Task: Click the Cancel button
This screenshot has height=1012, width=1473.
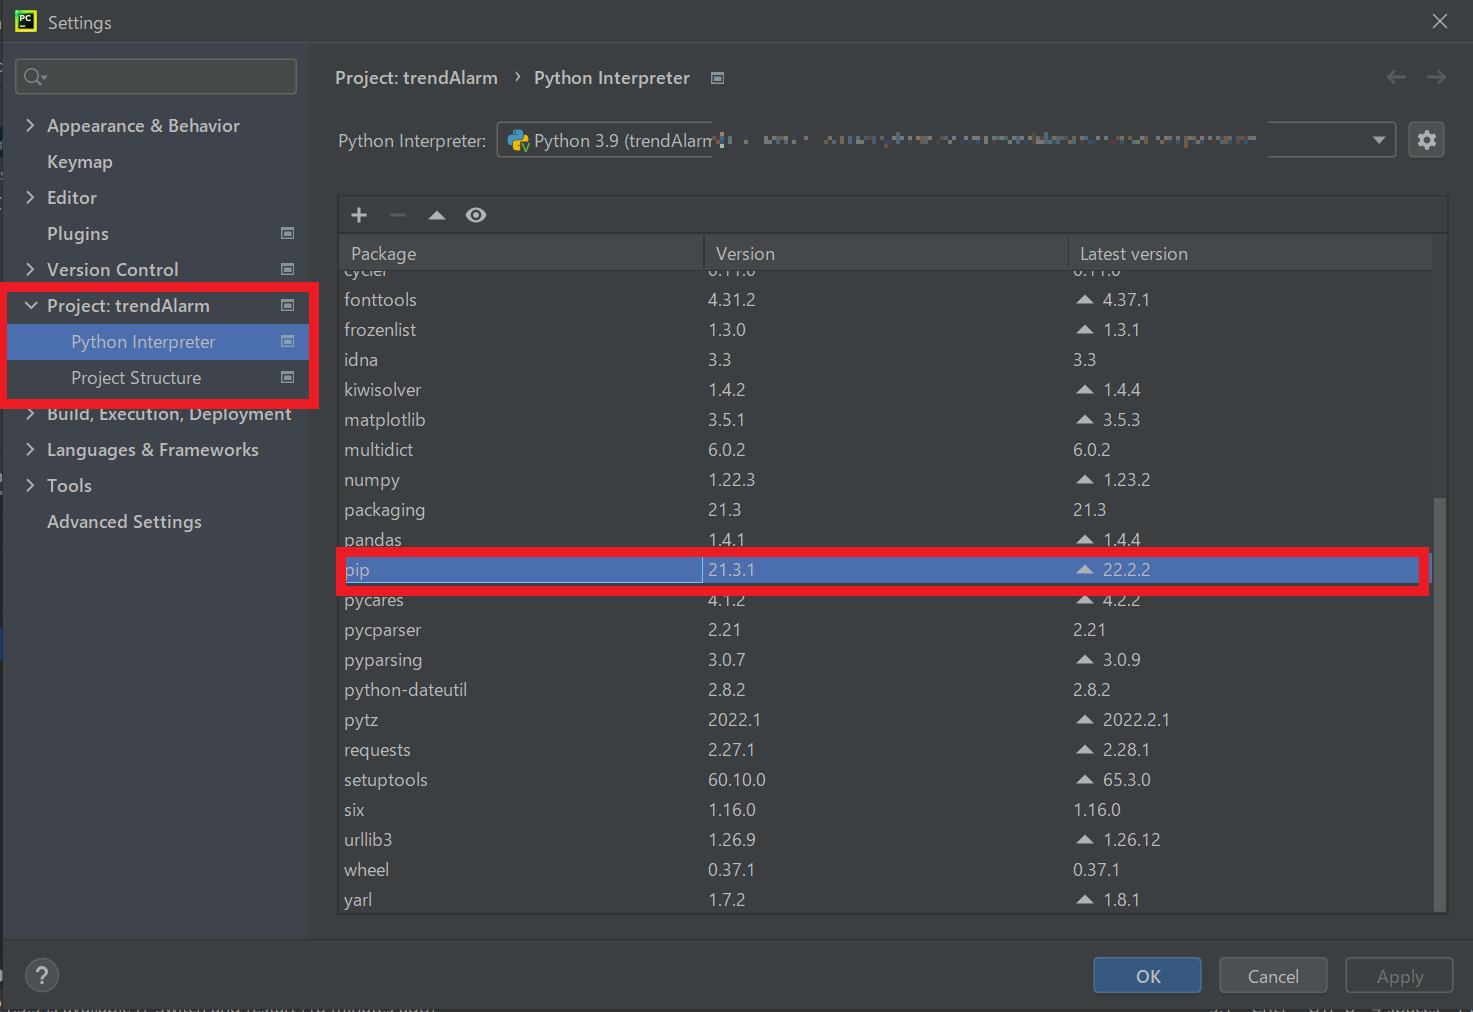Action: pos(1273,975)
